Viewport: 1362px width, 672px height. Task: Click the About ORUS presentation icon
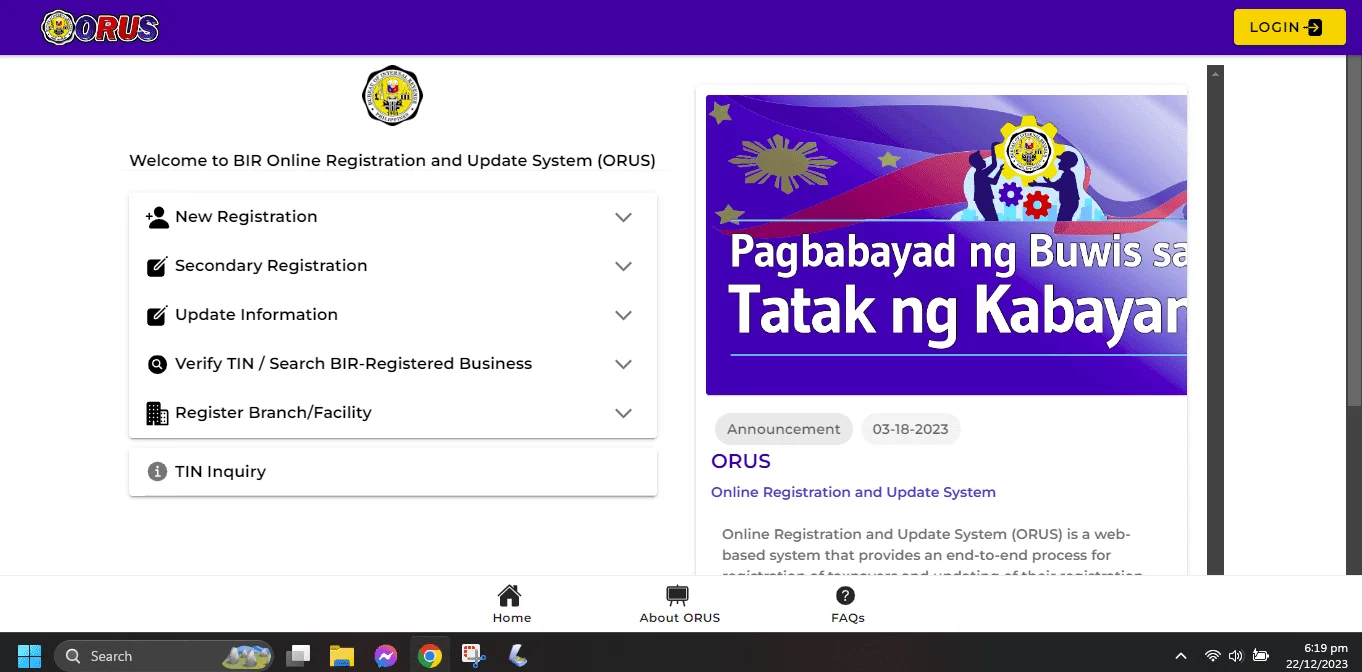coord(678,596)
